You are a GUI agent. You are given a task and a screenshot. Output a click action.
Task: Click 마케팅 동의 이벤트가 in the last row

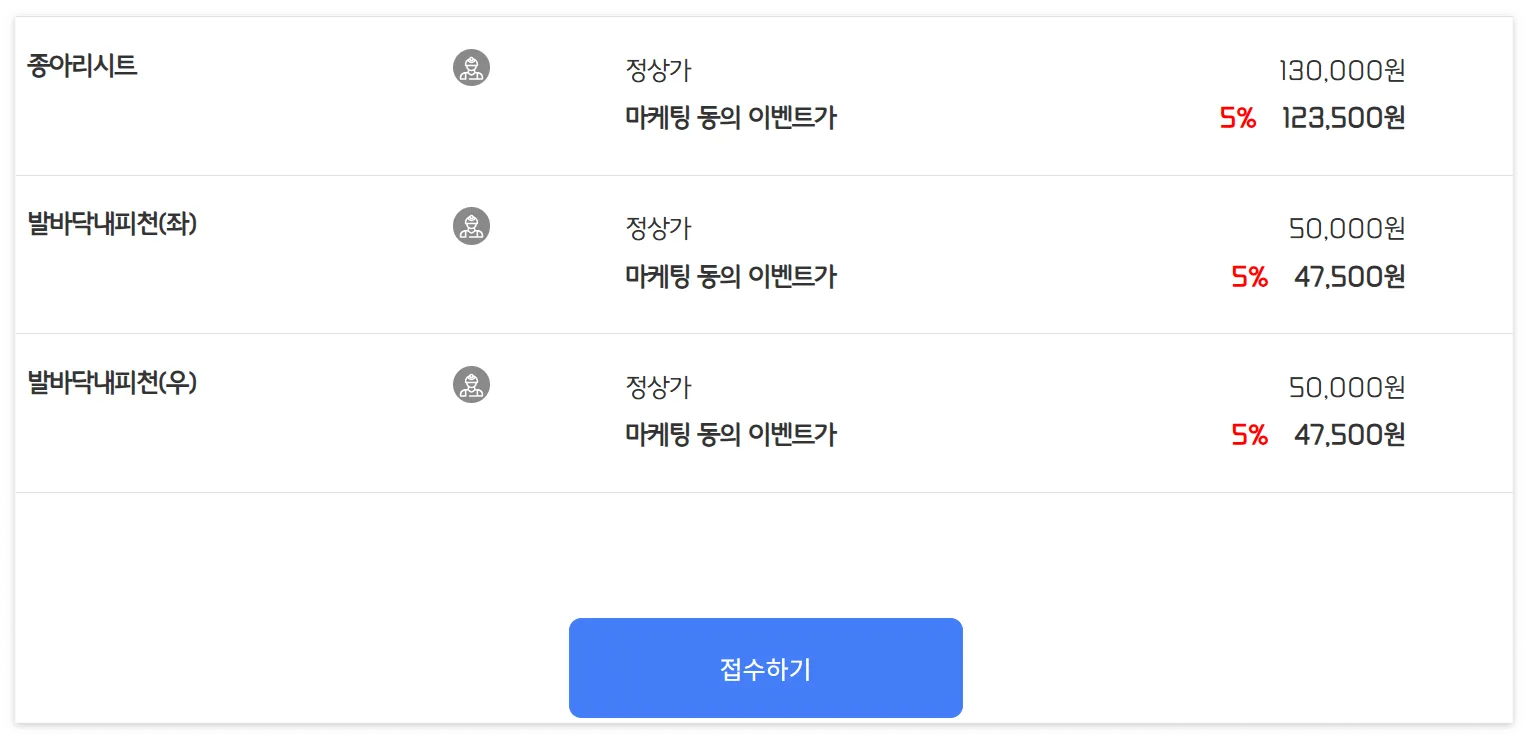click(x=731, y=435)
